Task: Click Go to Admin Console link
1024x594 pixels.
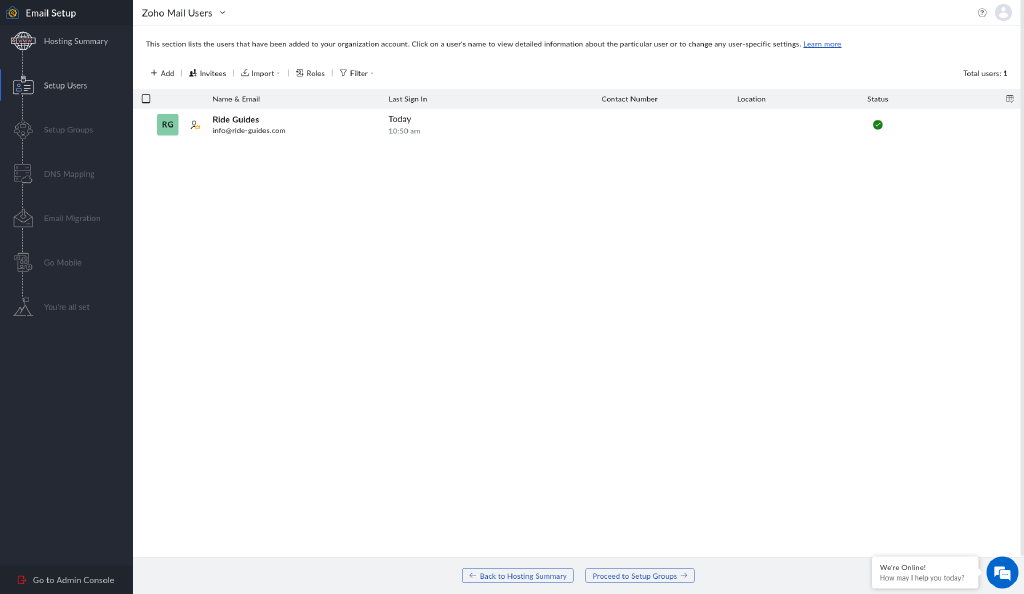Action: (73, 580)
